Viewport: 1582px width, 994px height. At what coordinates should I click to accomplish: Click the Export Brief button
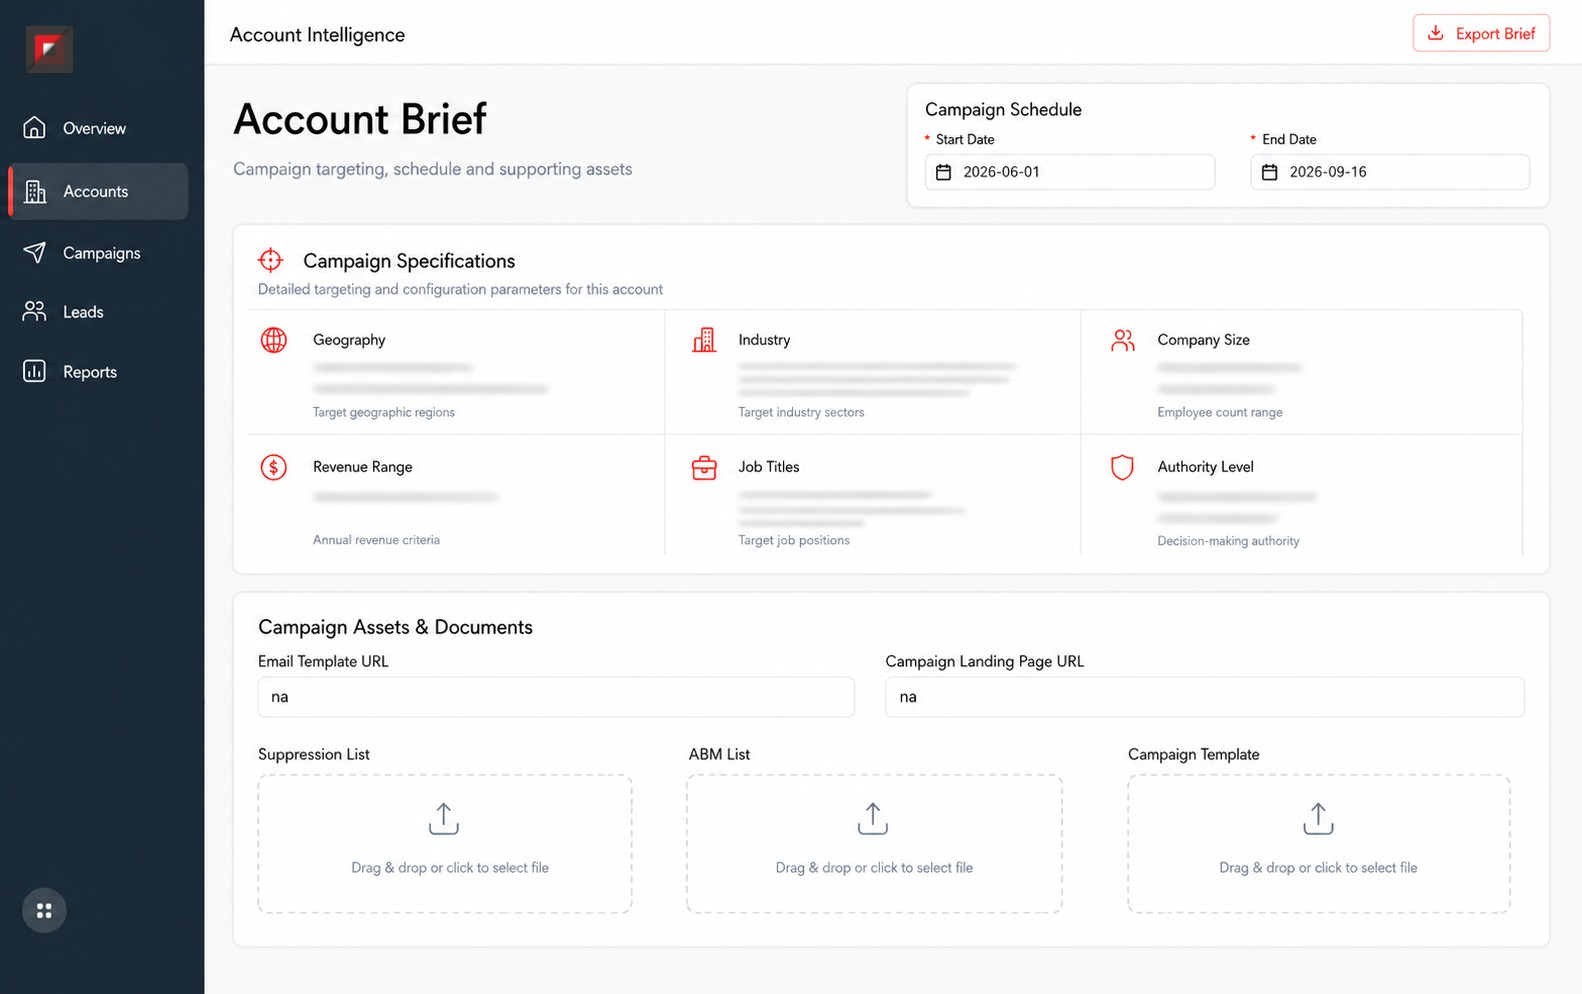pos(1481,33)
